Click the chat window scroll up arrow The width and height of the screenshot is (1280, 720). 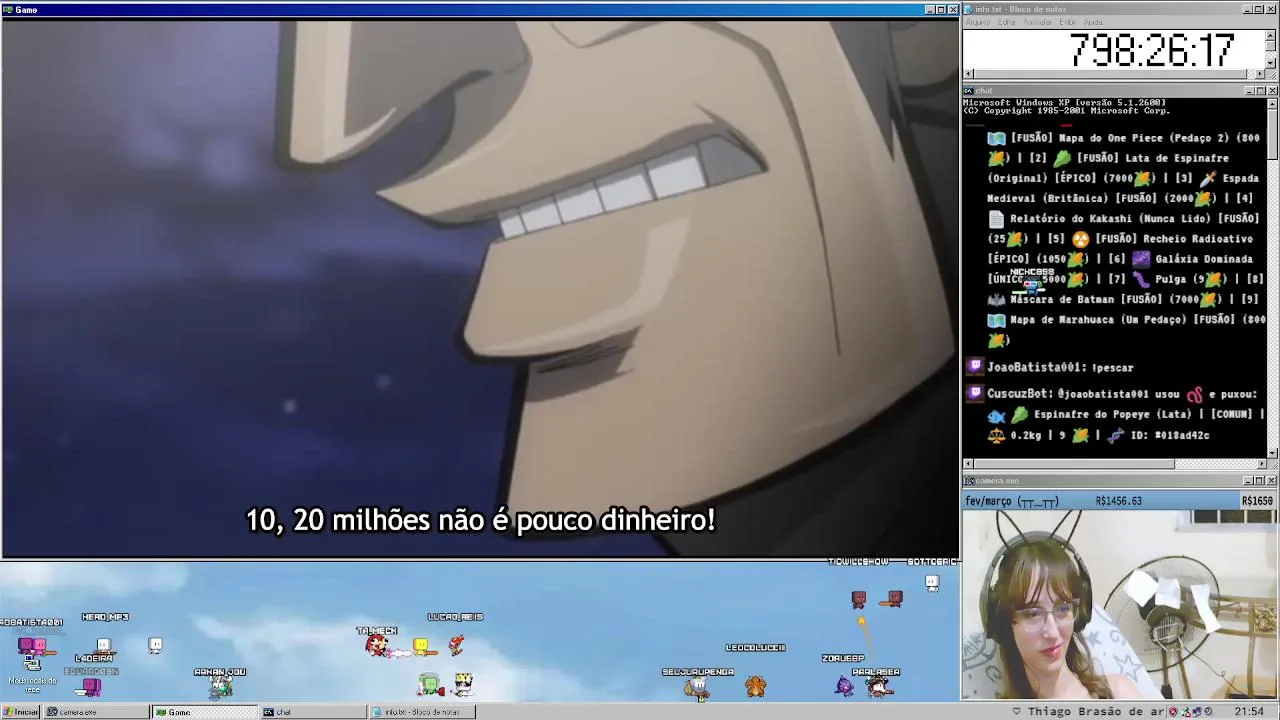[x=1272, y=103]
